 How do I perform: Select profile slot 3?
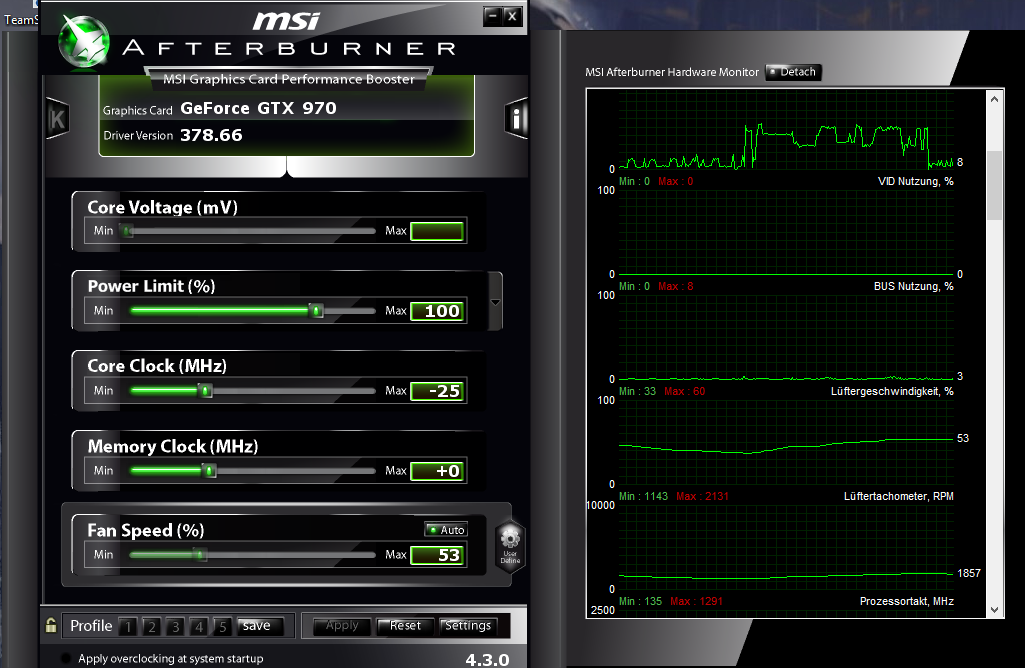[x=175, y=627]
